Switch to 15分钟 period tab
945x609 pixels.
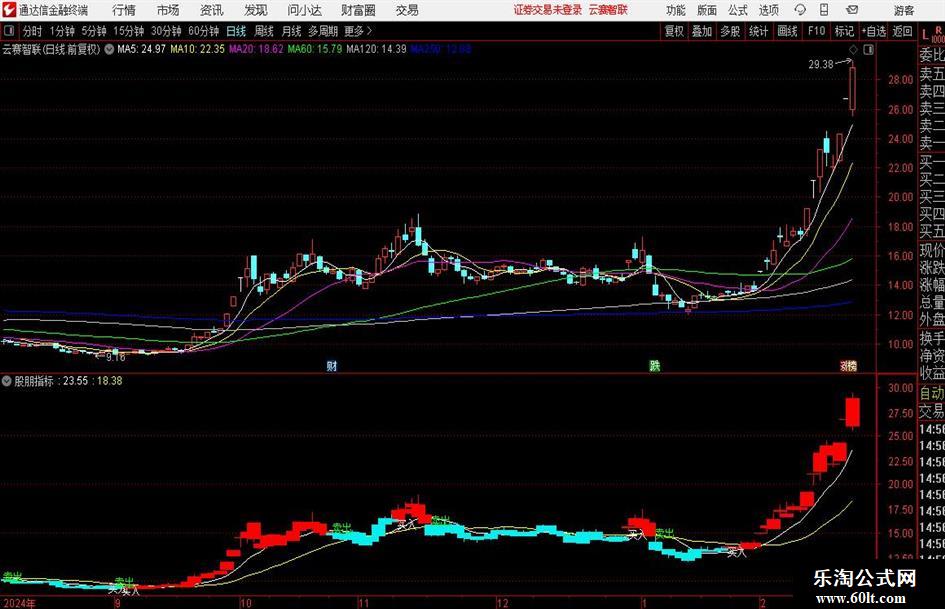pos(128,31)
